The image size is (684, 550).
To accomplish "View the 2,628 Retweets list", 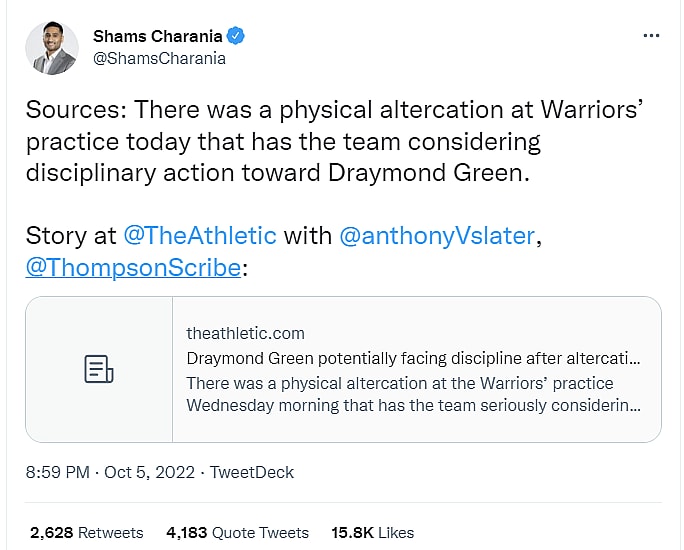I will (86, 532).
